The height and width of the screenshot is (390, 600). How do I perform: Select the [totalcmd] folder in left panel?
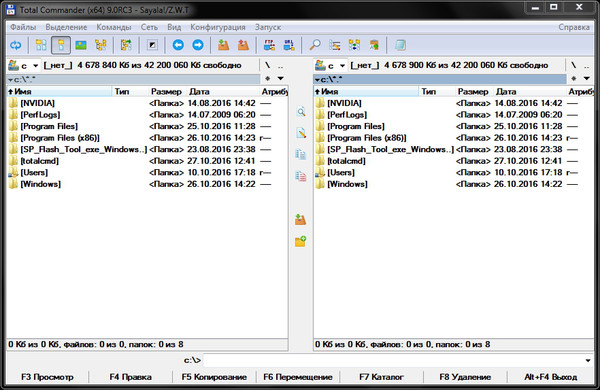click(39, 161)
